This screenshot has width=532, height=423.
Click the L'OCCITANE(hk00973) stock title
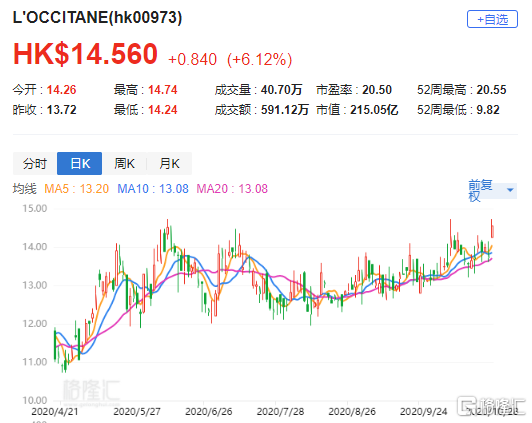[x=97, y=17]
